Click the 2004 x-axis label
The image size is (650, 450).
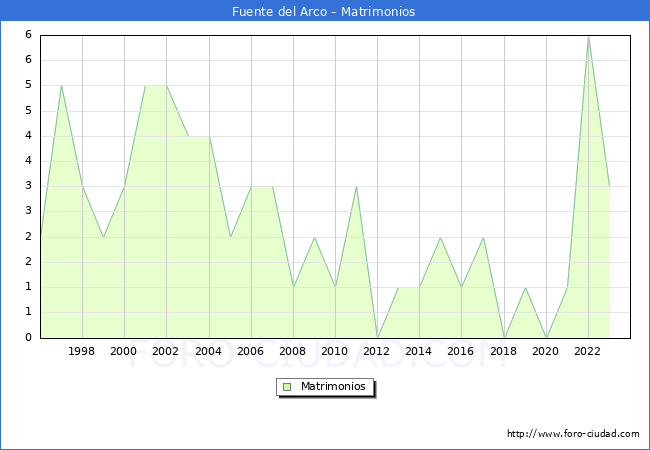pos(209,351)
